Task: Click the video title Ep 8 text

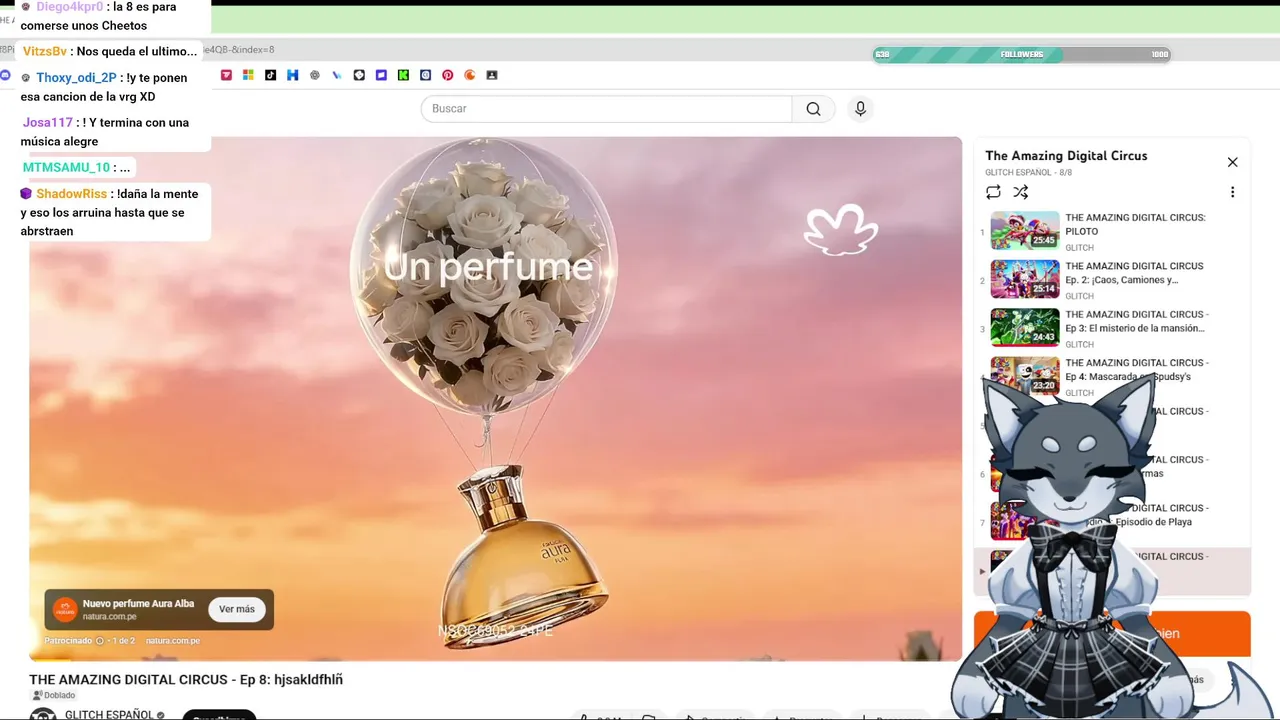Action: 186,680
